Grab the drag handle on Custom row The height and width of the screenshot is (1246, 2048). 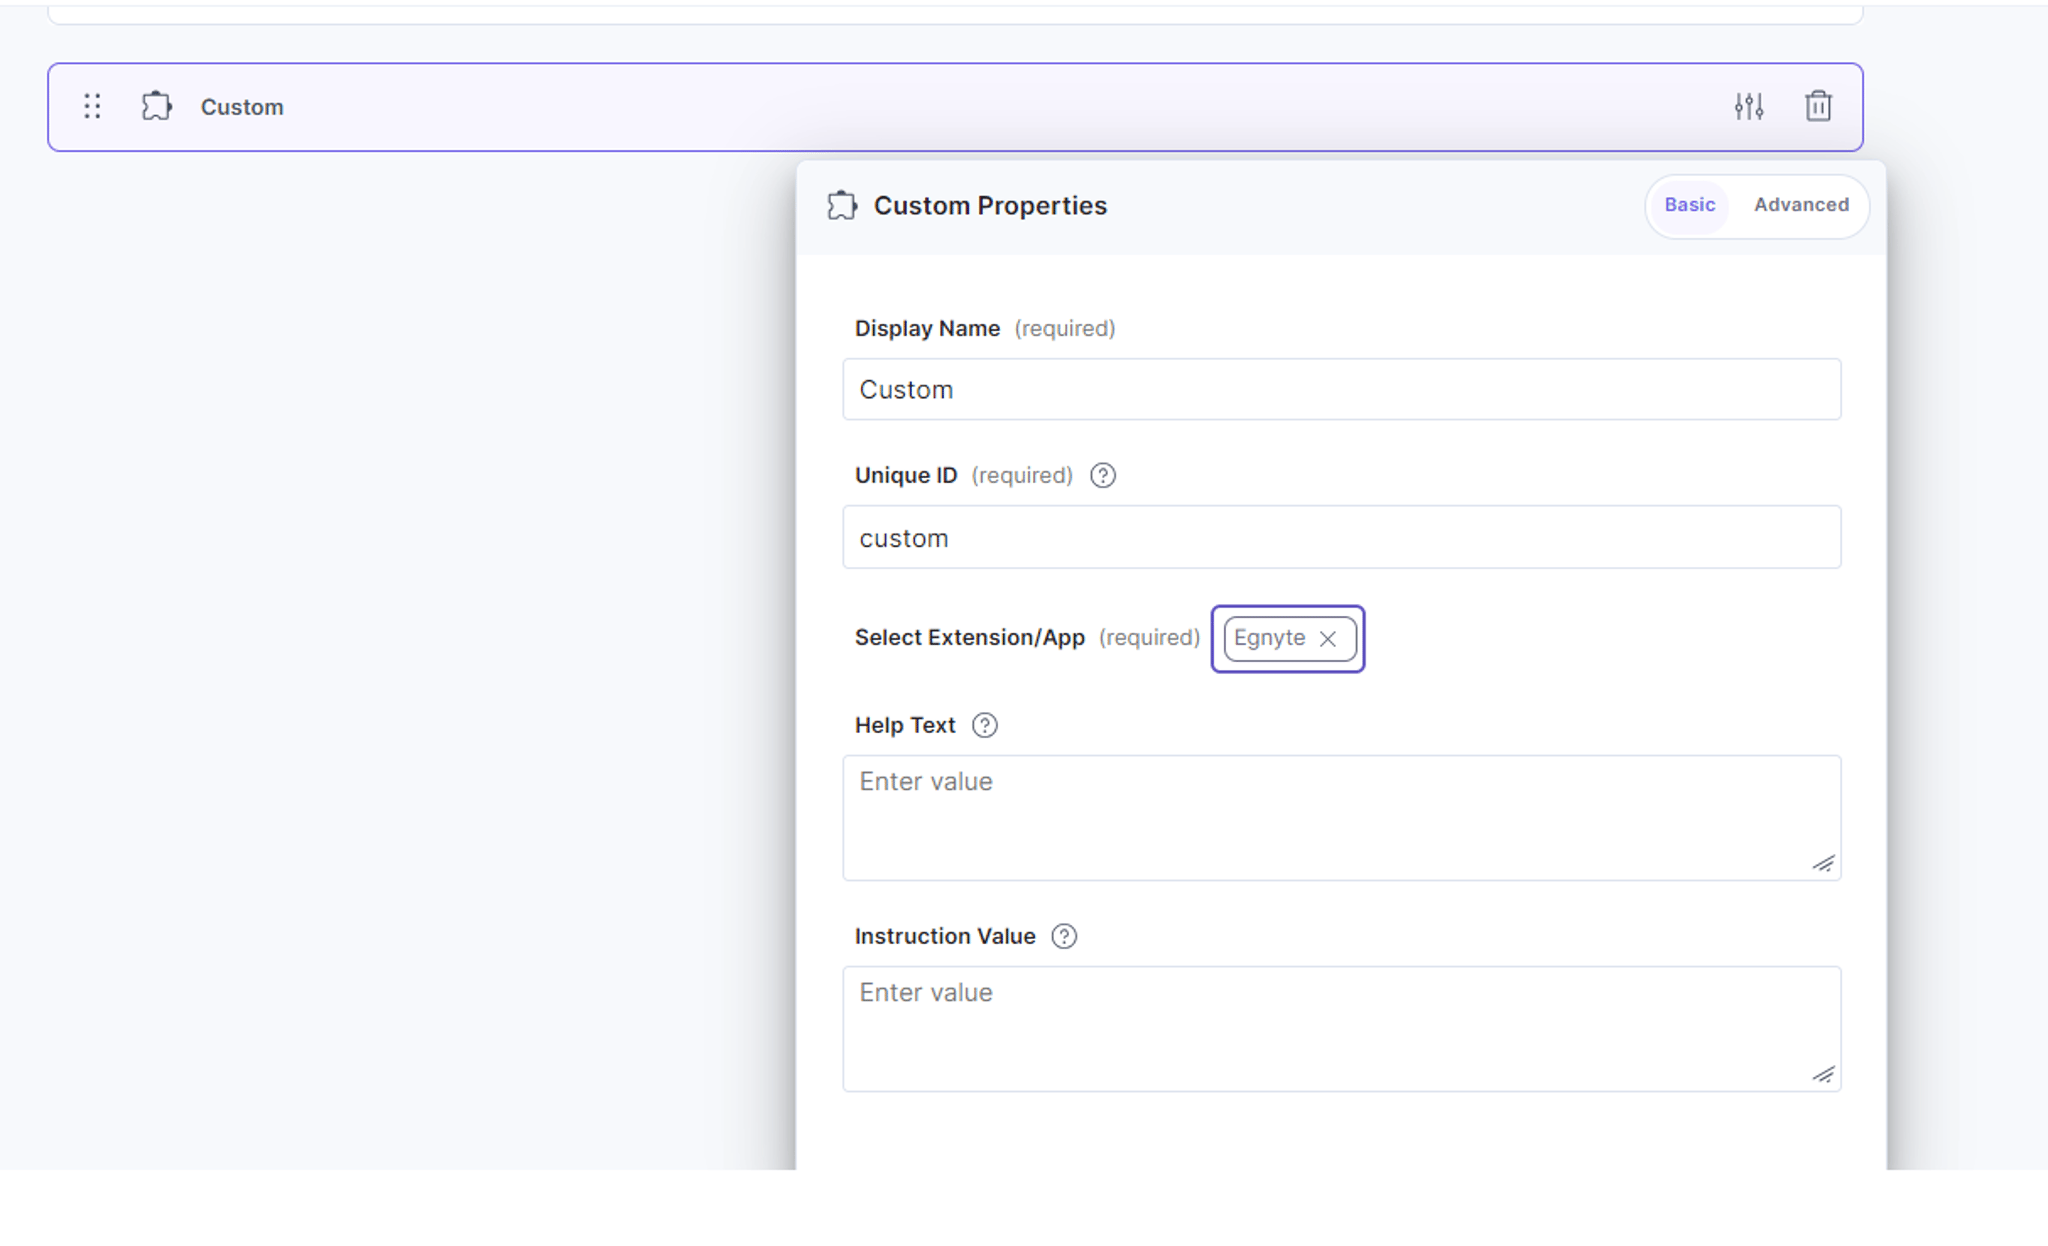pos(93,106)
